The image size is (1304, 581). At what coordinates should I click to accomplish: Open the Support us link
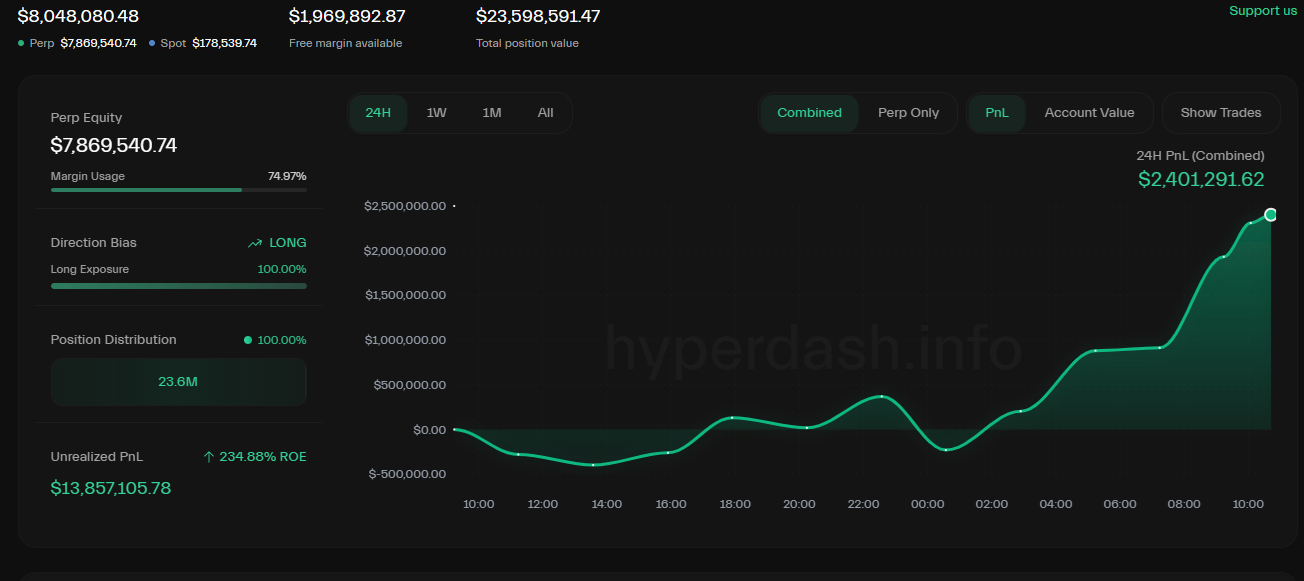tap(1262, 11)
